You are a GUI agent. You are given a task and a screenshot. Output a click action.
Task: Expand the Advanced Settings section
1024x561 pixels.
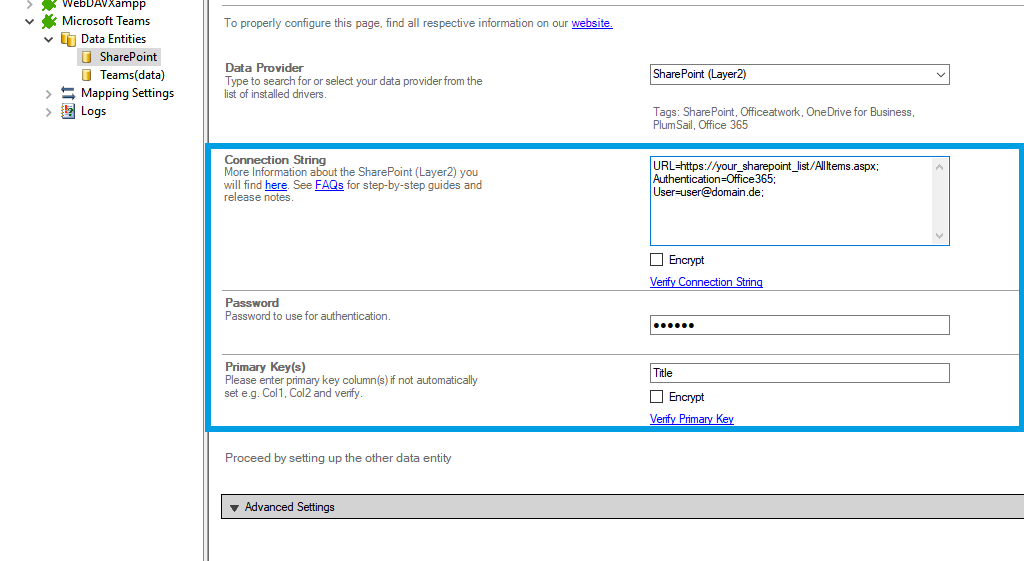tap(234, 507)
